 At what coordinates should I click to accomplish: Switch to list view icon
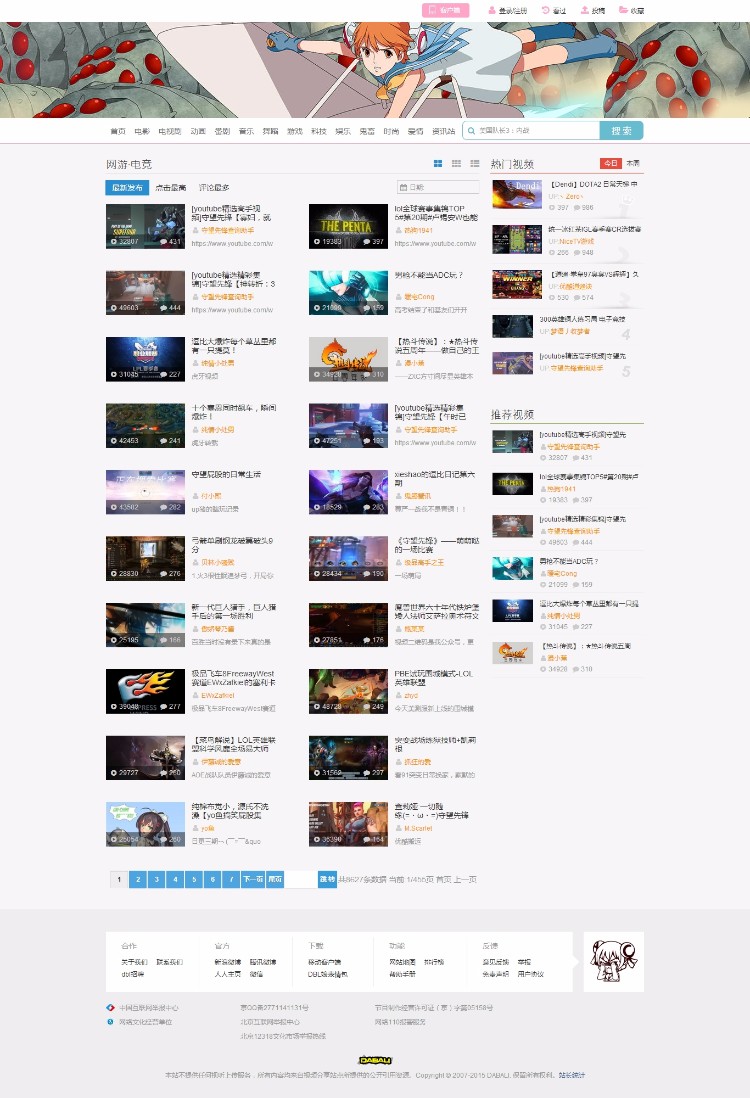coord(475,163)
